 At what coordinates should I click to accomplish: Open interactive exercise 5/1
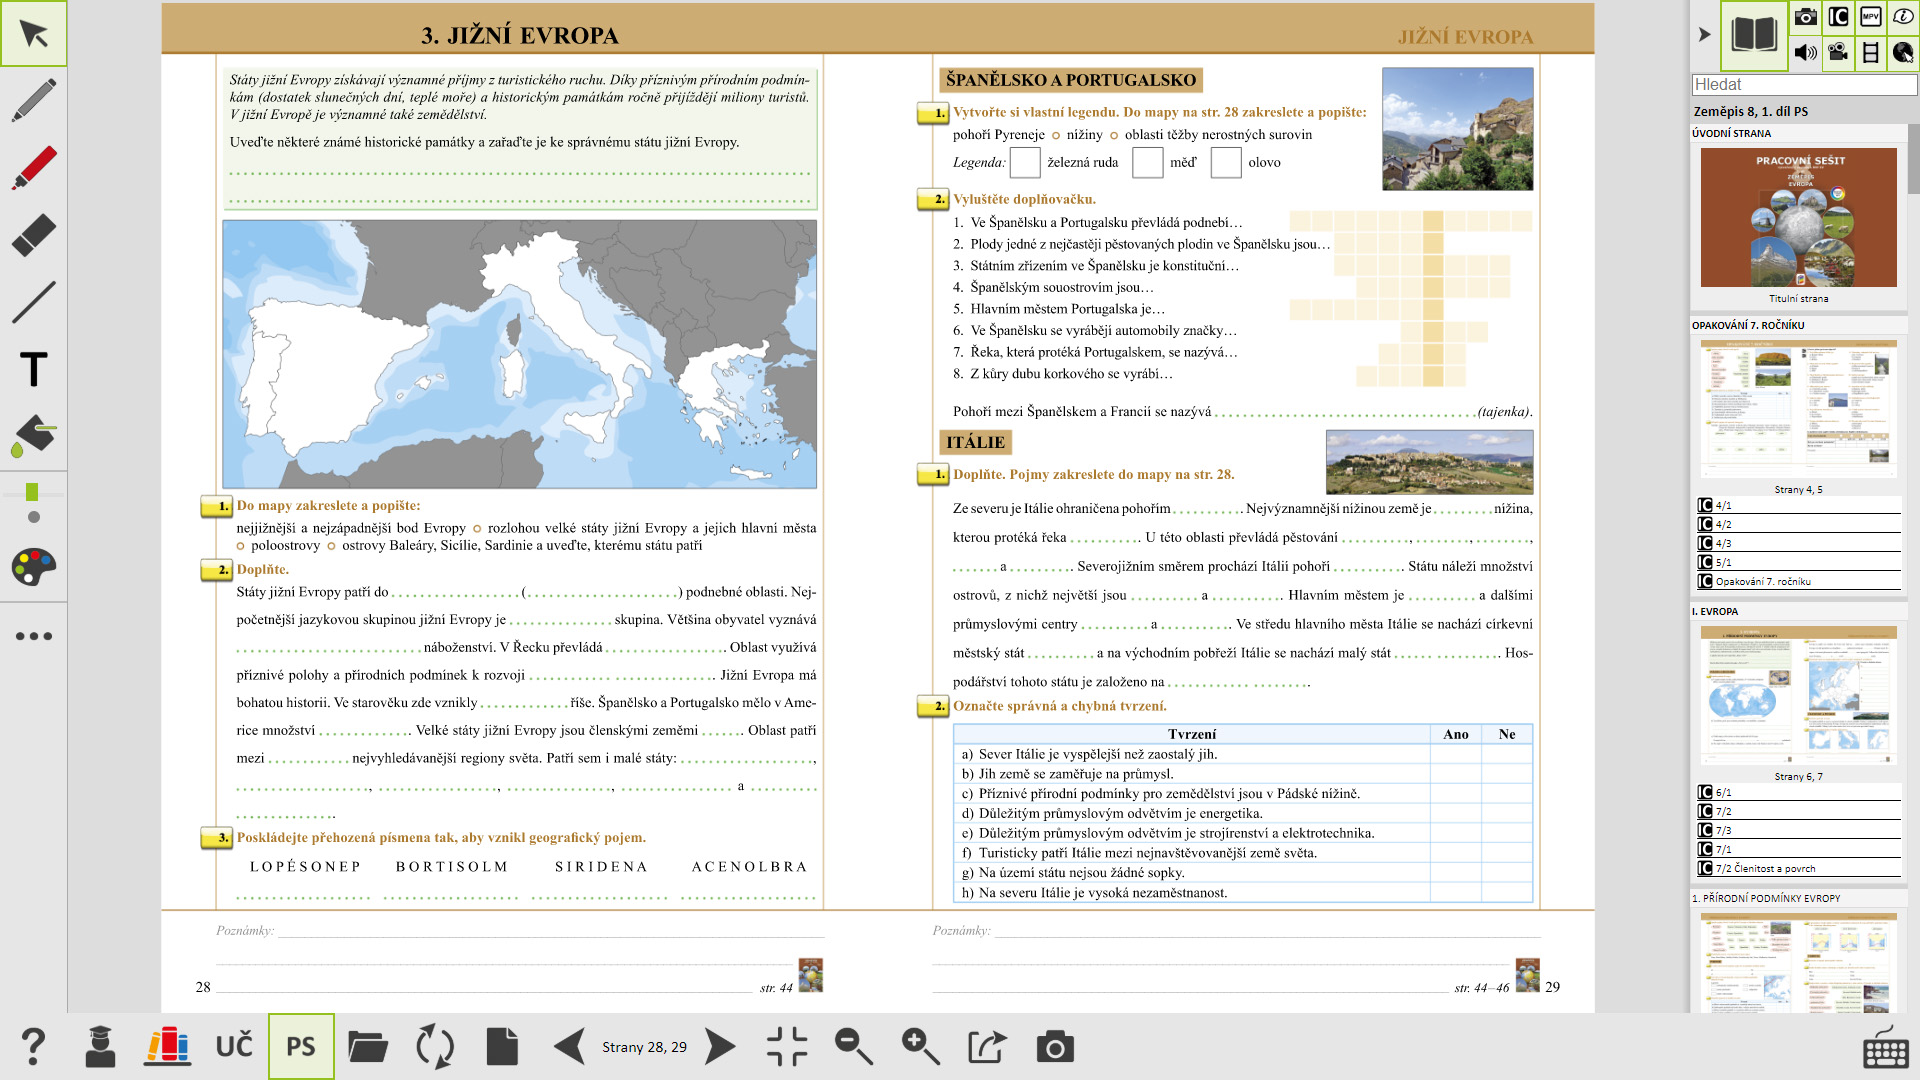(x=1798, y=562)
